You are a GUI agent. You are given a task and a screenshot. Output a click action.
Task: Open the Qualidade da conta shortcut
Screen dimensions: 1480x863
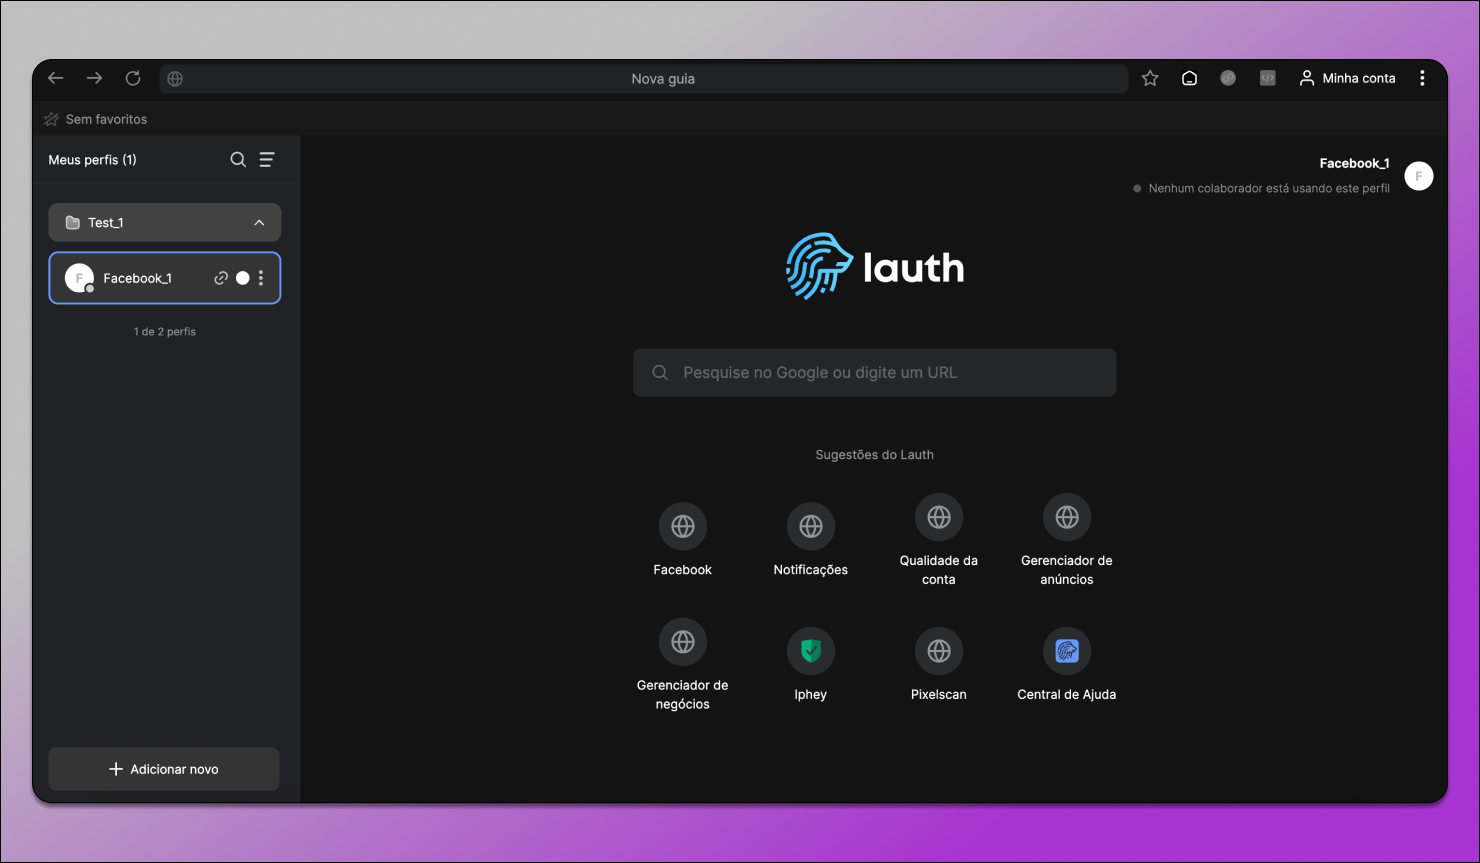coord(939,540)
